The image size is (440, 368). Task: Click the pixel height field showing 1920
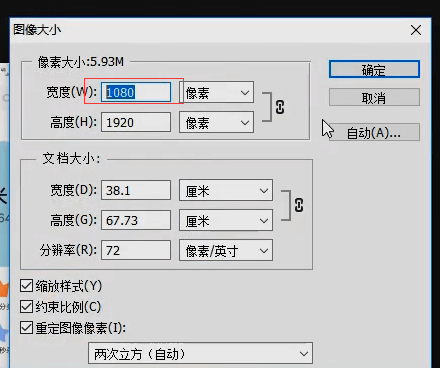(136, 122)
